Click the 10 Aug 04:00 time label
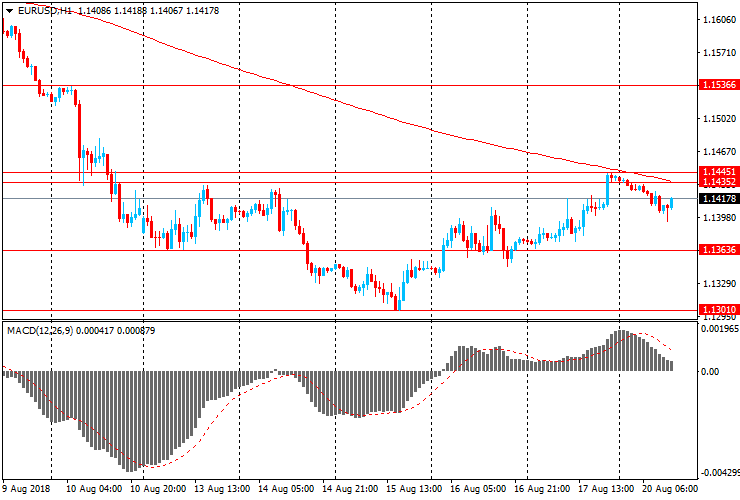This screenshot has width=740, height=500. point(94,489)
